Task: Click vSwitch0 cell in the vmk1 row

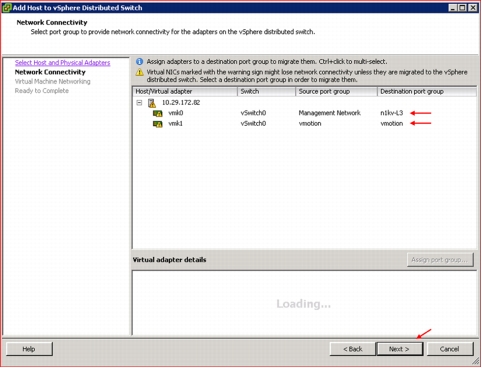Action: pos(253,124)
